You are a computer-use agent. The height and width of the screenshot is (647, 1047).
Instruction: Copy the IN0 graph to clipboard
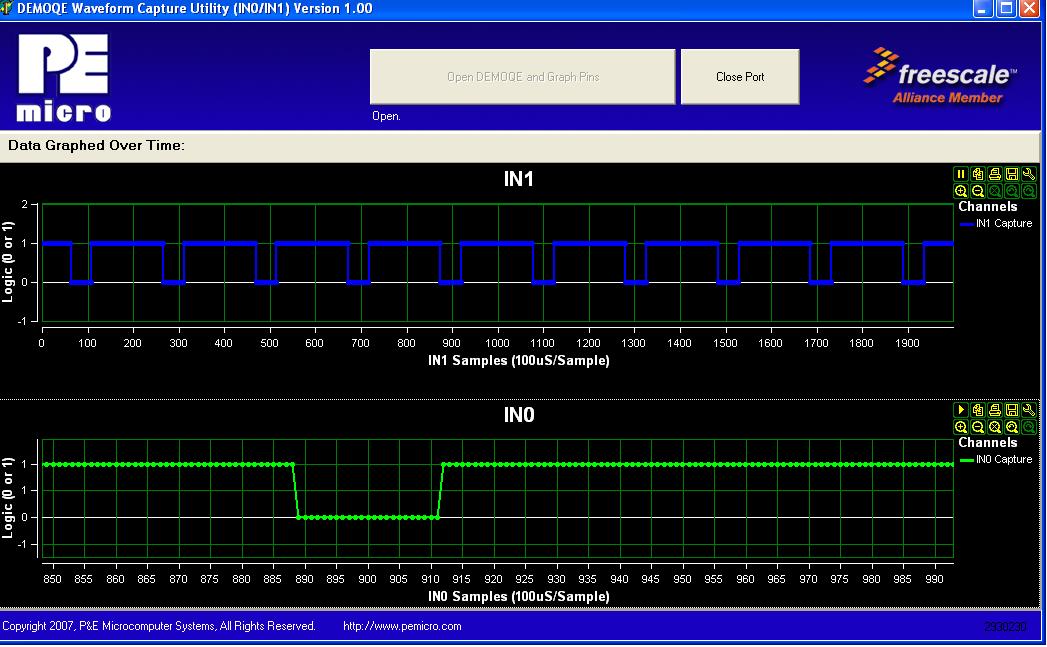pos(978,410)
